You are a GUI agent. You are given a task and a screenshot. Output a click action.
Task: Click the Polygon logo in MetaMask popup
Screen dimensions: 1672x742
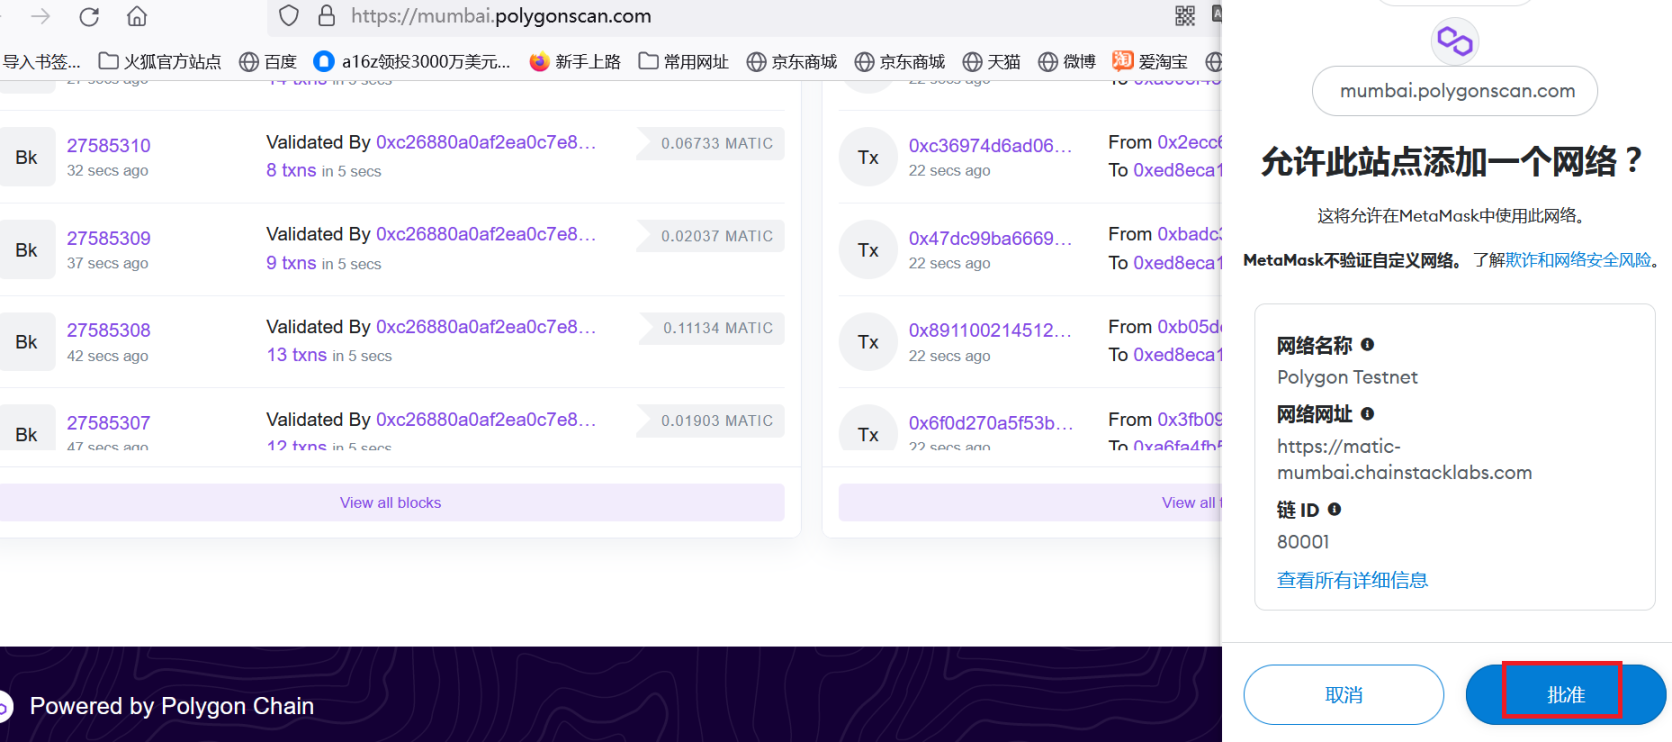click(x=1454, y=41)
